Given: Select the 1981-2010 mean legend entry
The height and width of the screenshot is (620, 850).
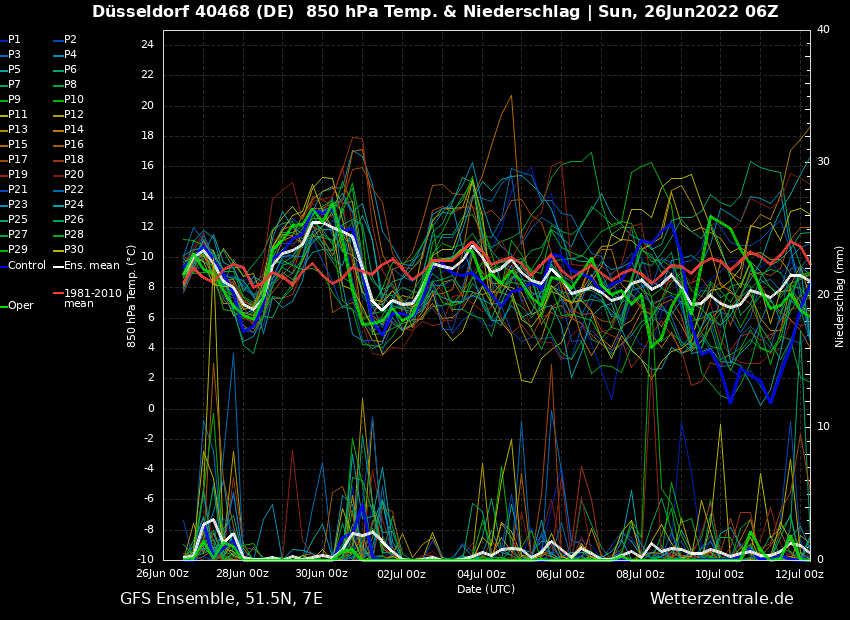Looking at the screenshot, I should point(92,299).
